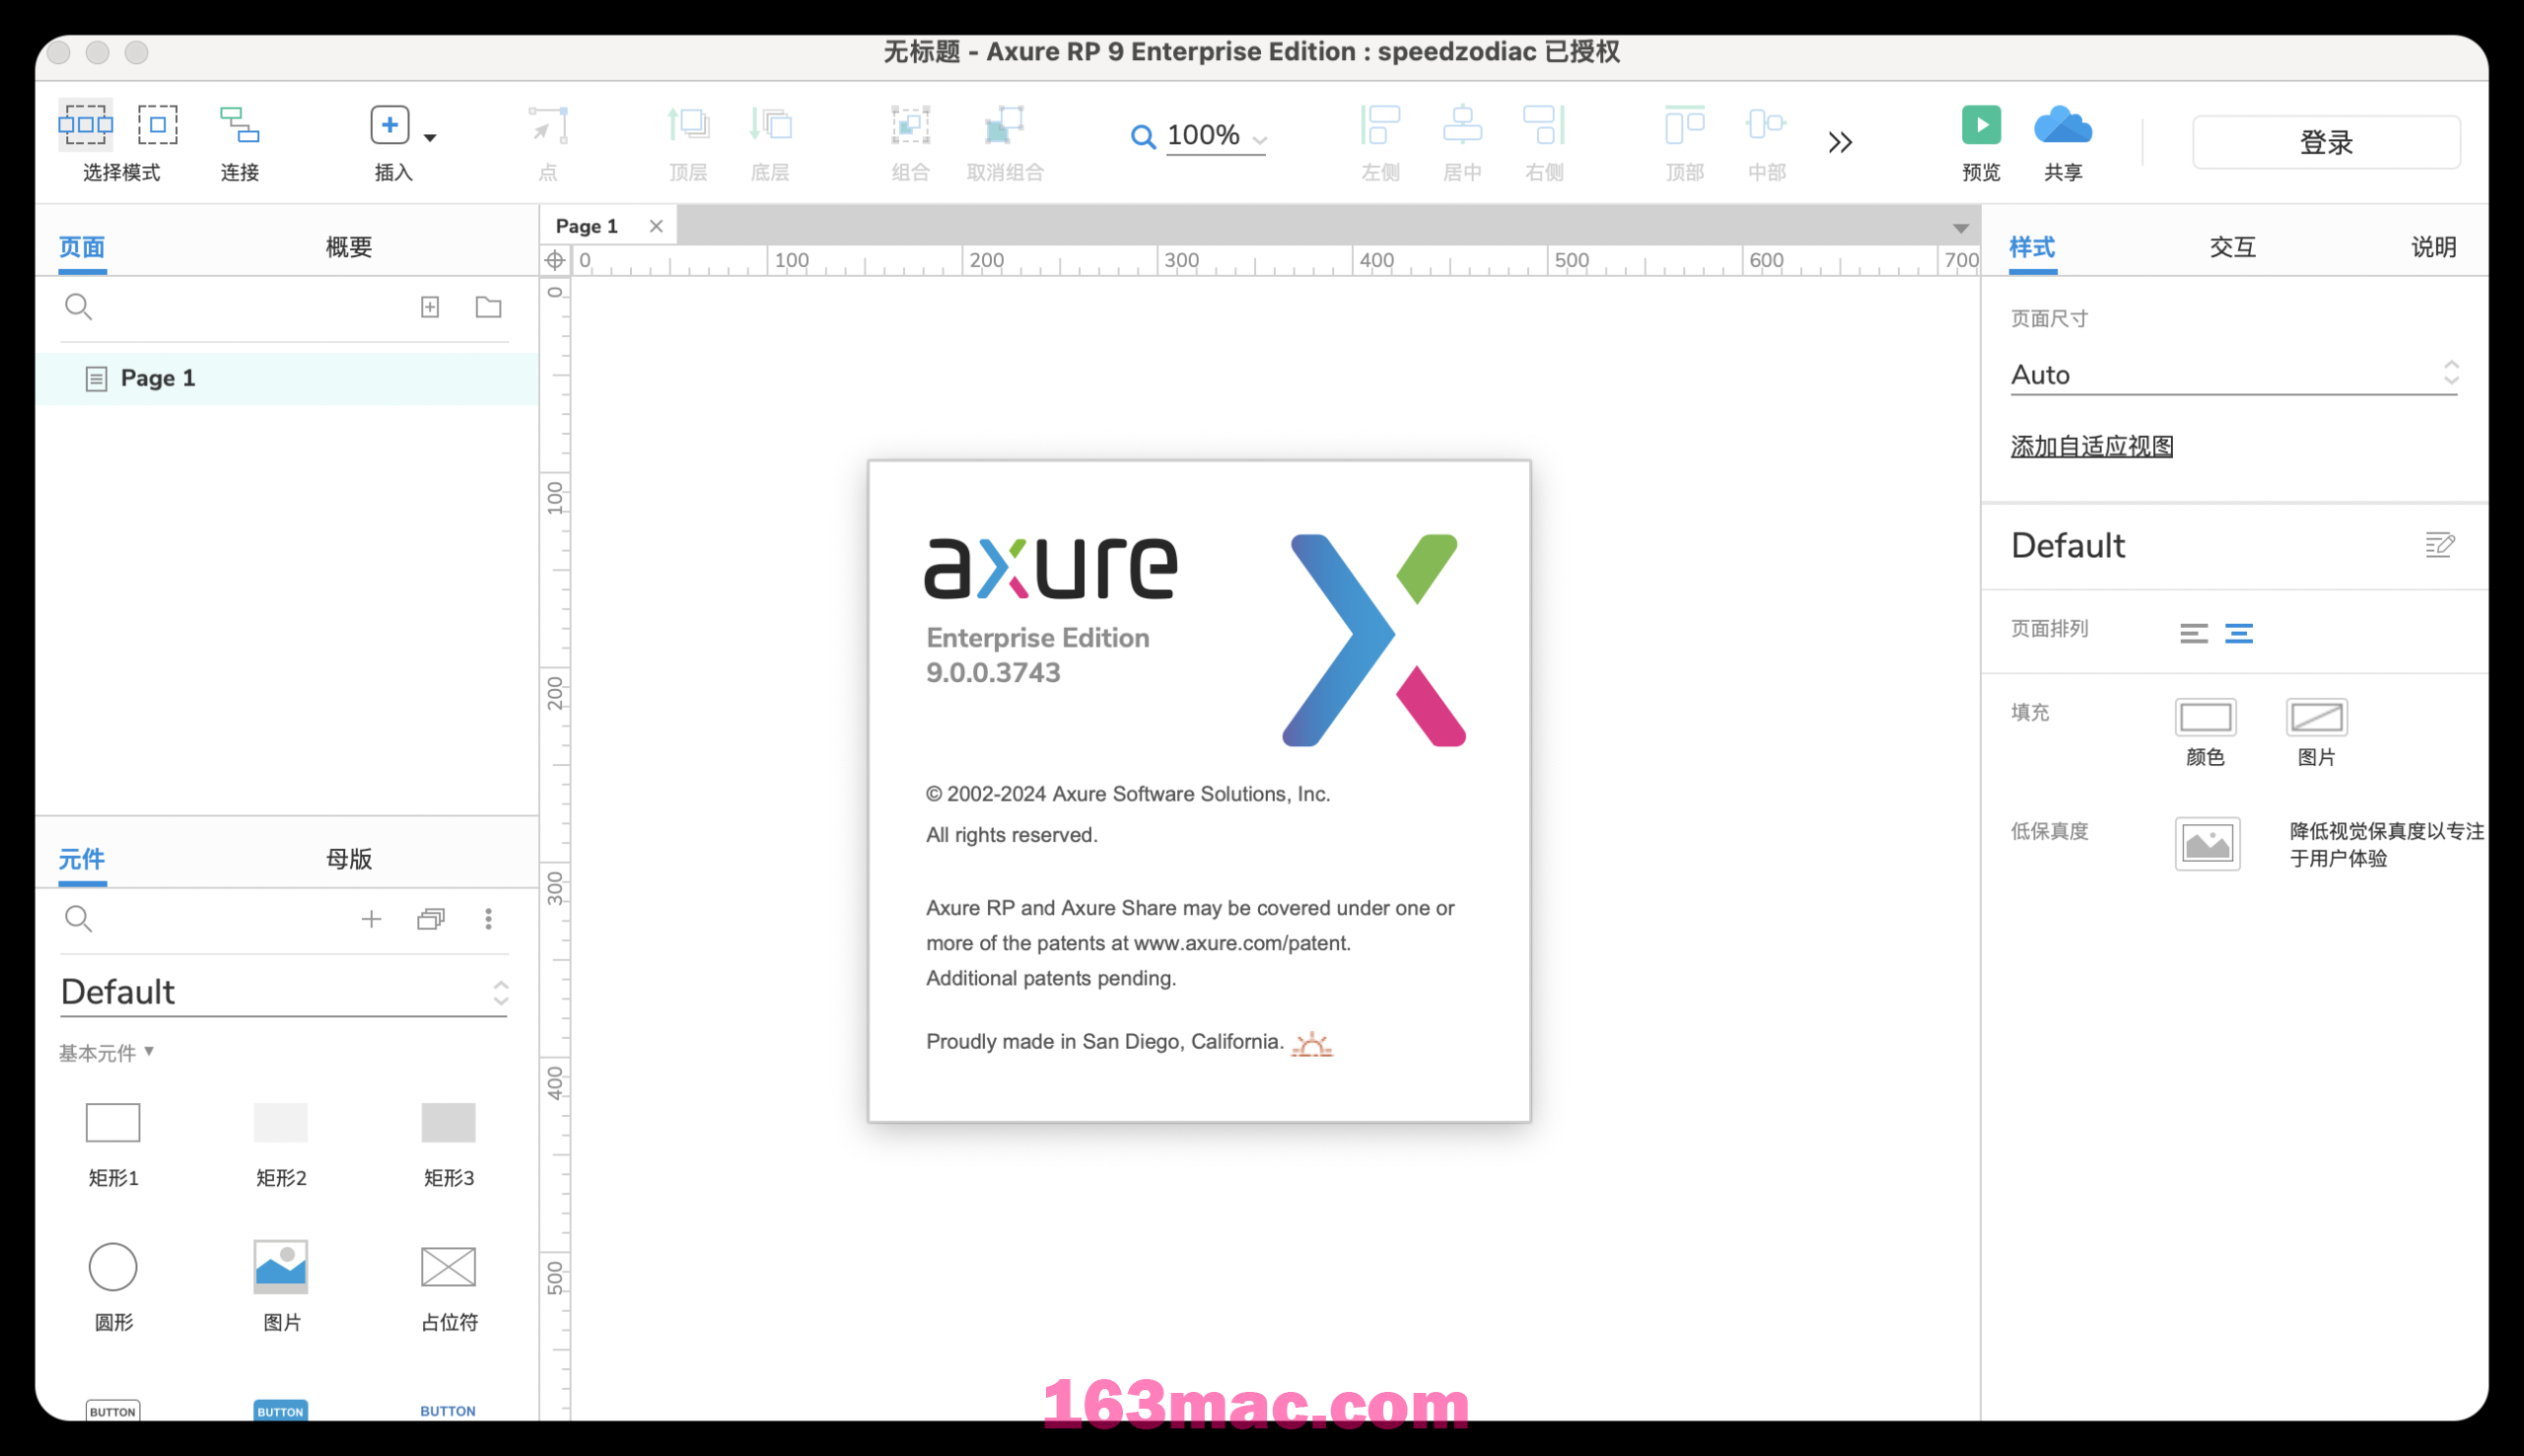Send to back with 底层
Screen dimensions: 2524x1456
[770, 125]
